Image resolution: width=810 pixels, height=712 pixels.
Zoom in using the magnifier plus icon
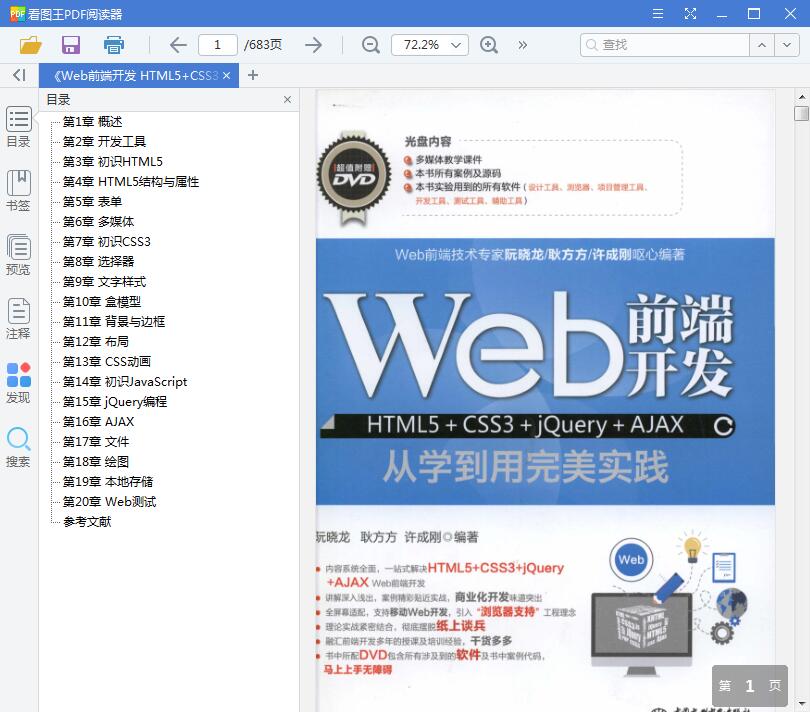click(489, 45)
